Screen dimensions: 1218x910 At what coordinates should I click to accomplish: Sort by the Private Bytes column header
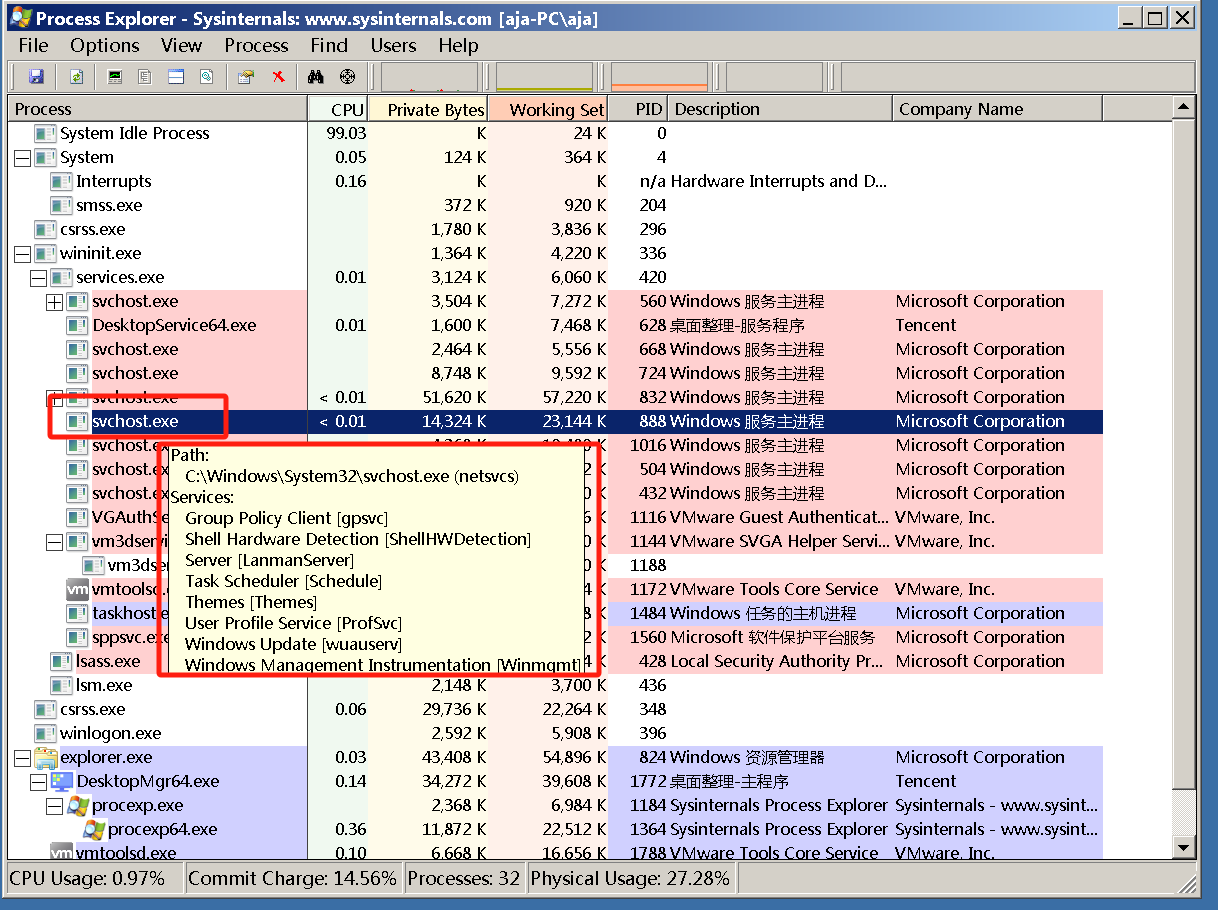coord(428,109)
